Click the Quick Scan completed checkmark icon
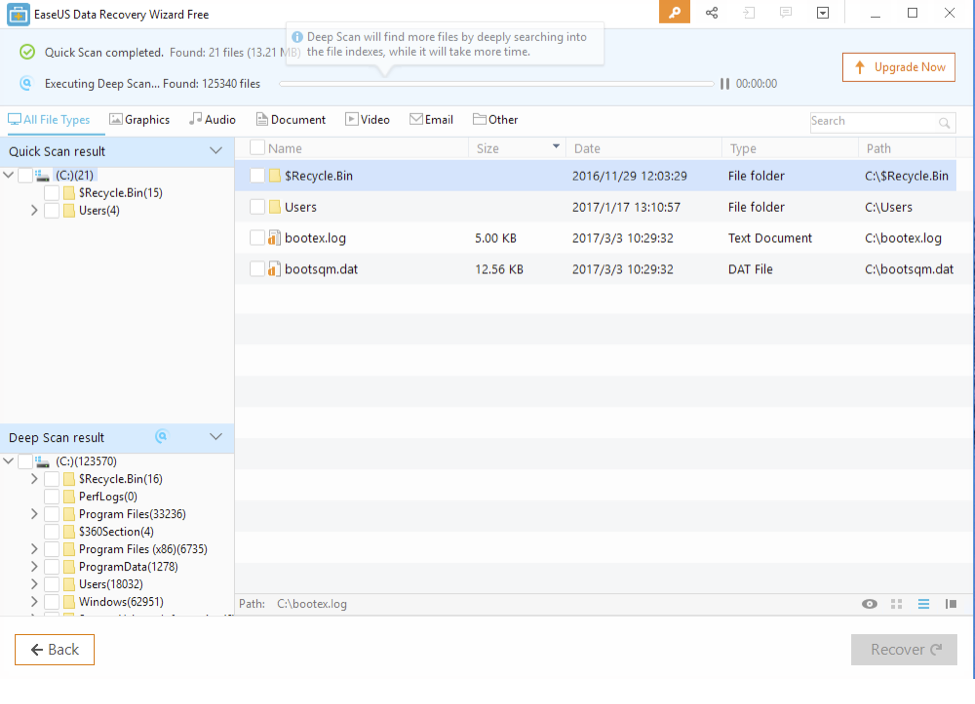The height and width of the screenshot is (704, 975). tap(27, 52)
